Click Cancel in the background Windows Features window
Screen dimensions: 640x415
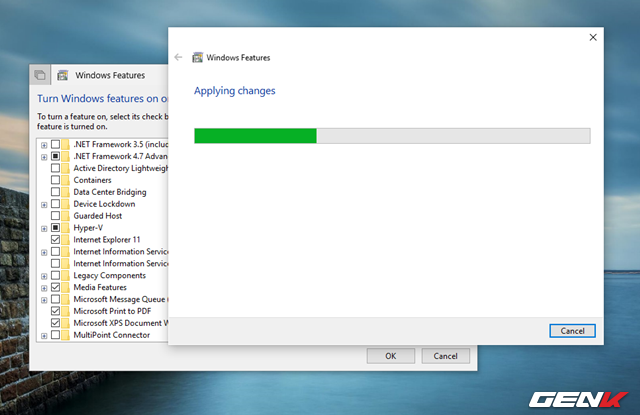click(x=445, y=356)
